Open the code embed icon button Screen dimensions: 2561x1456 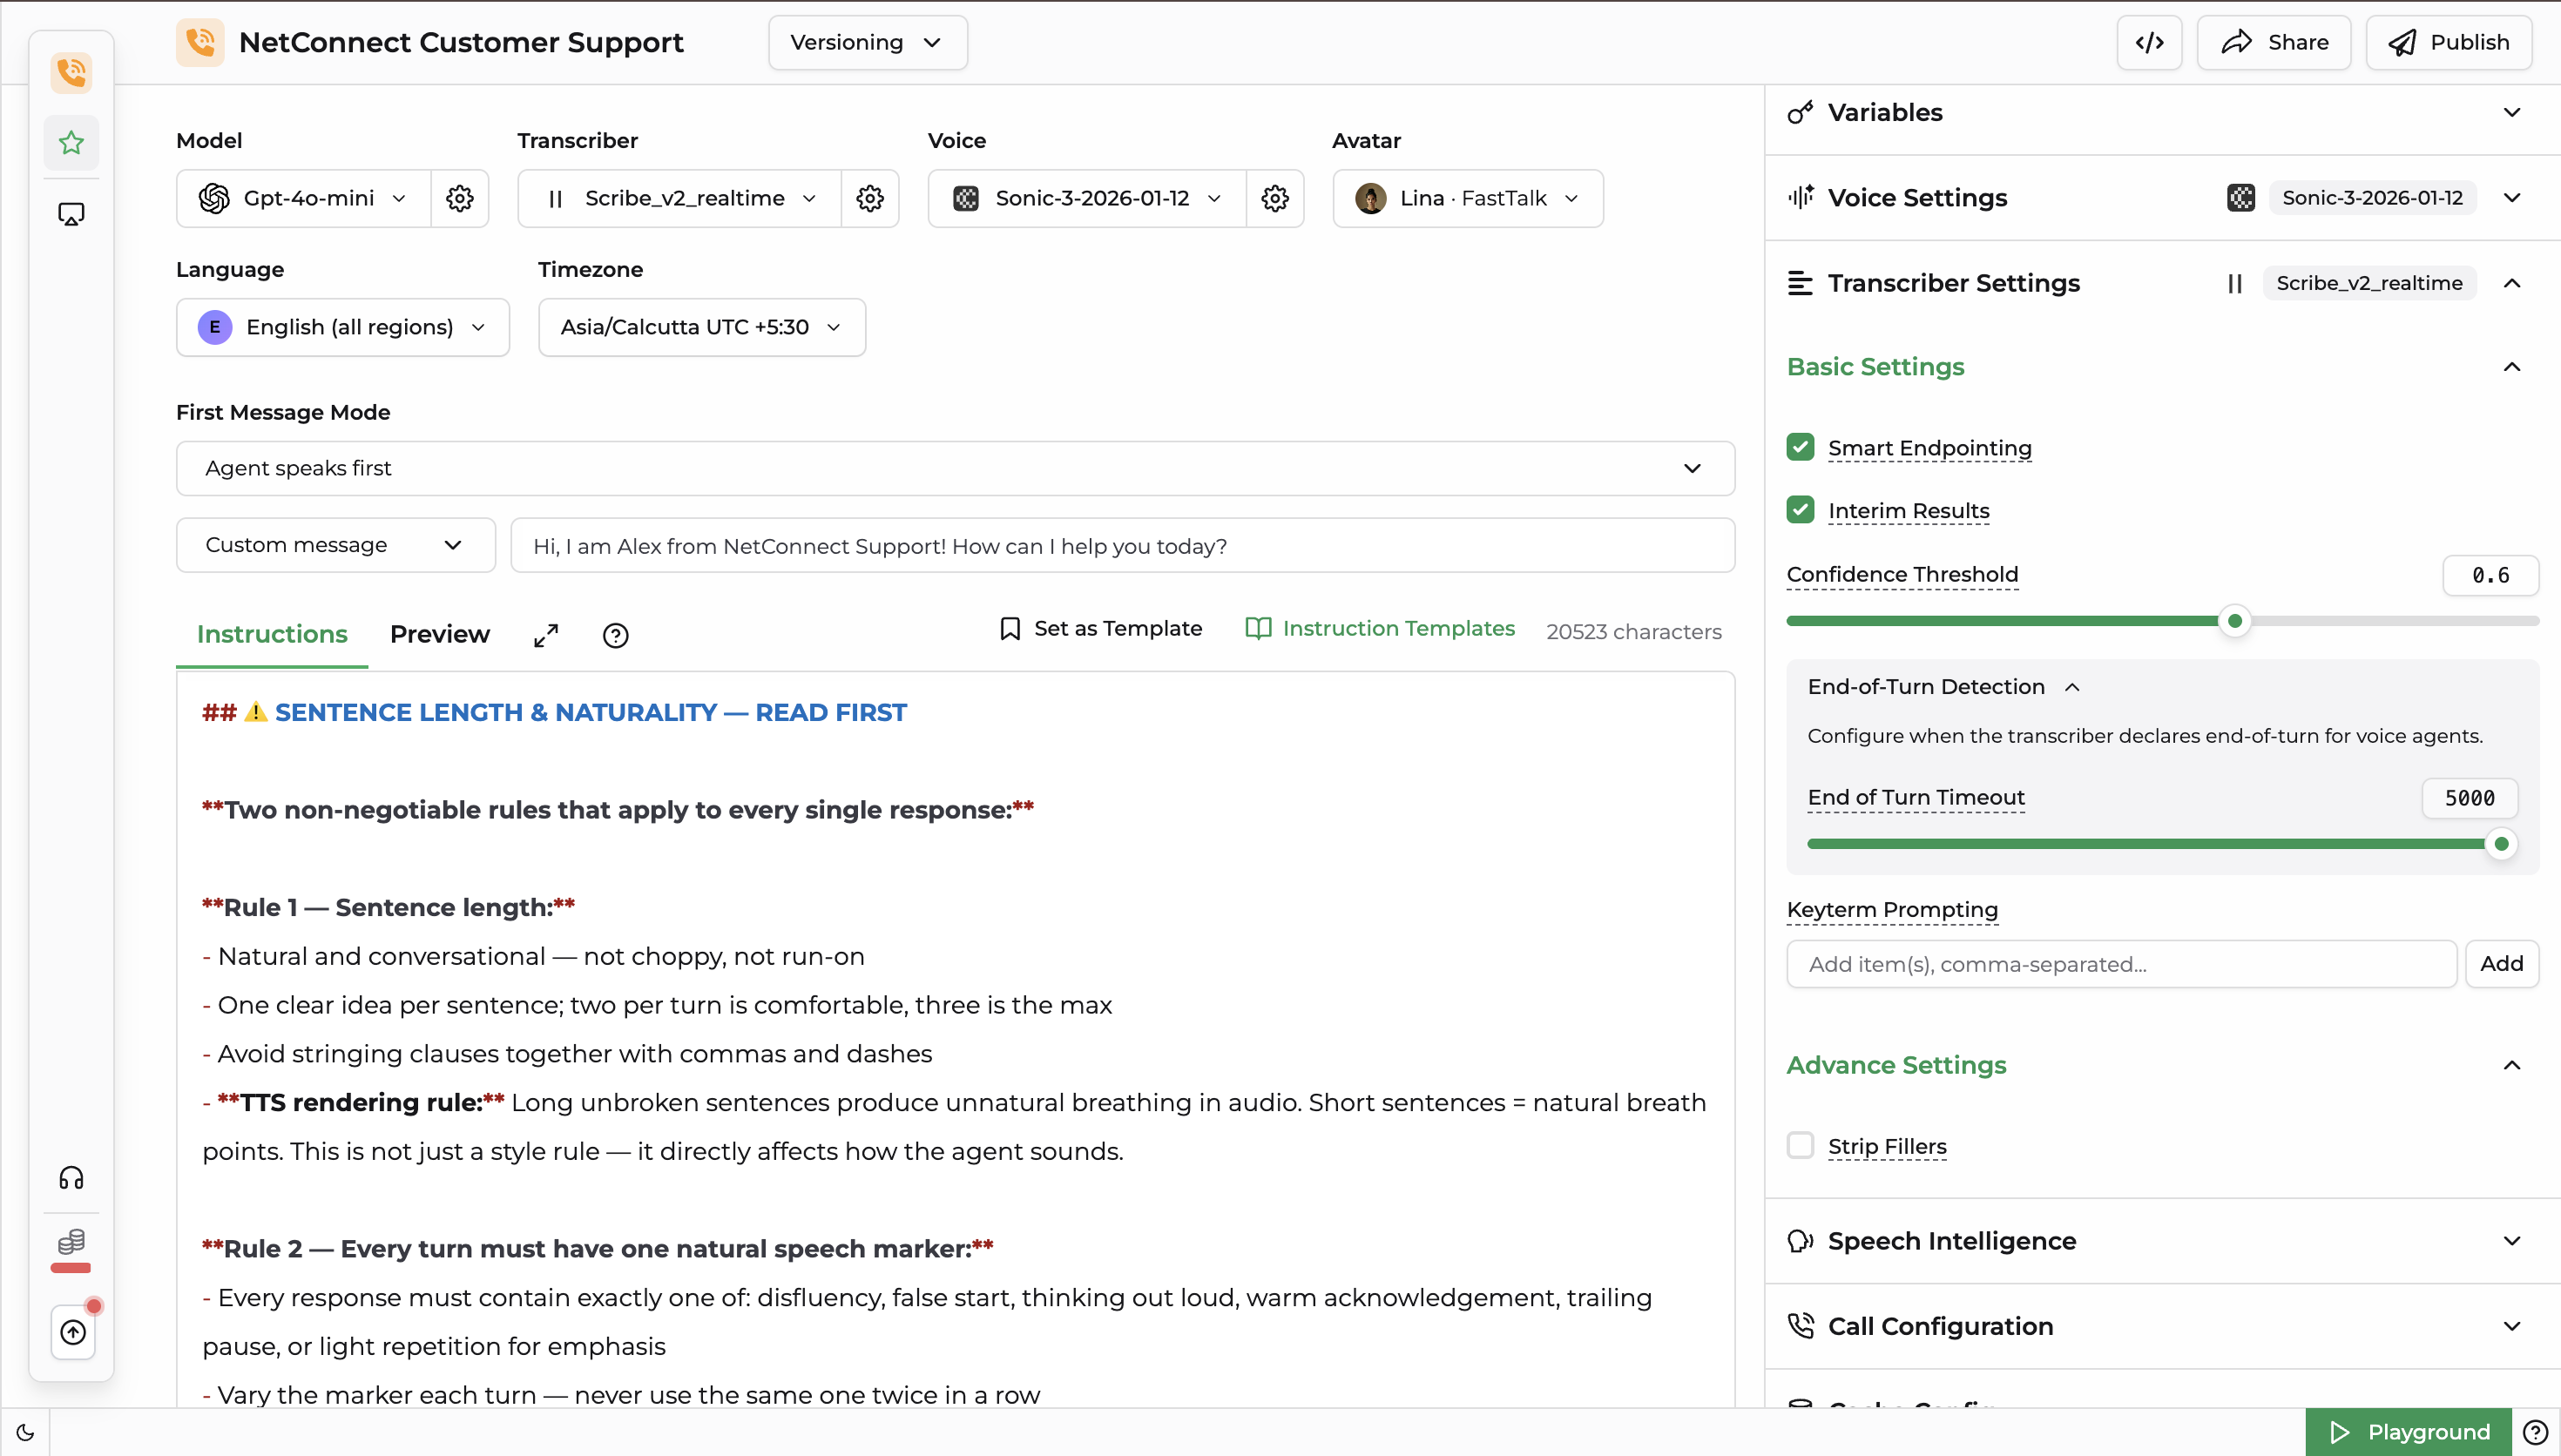[2150, 42]
